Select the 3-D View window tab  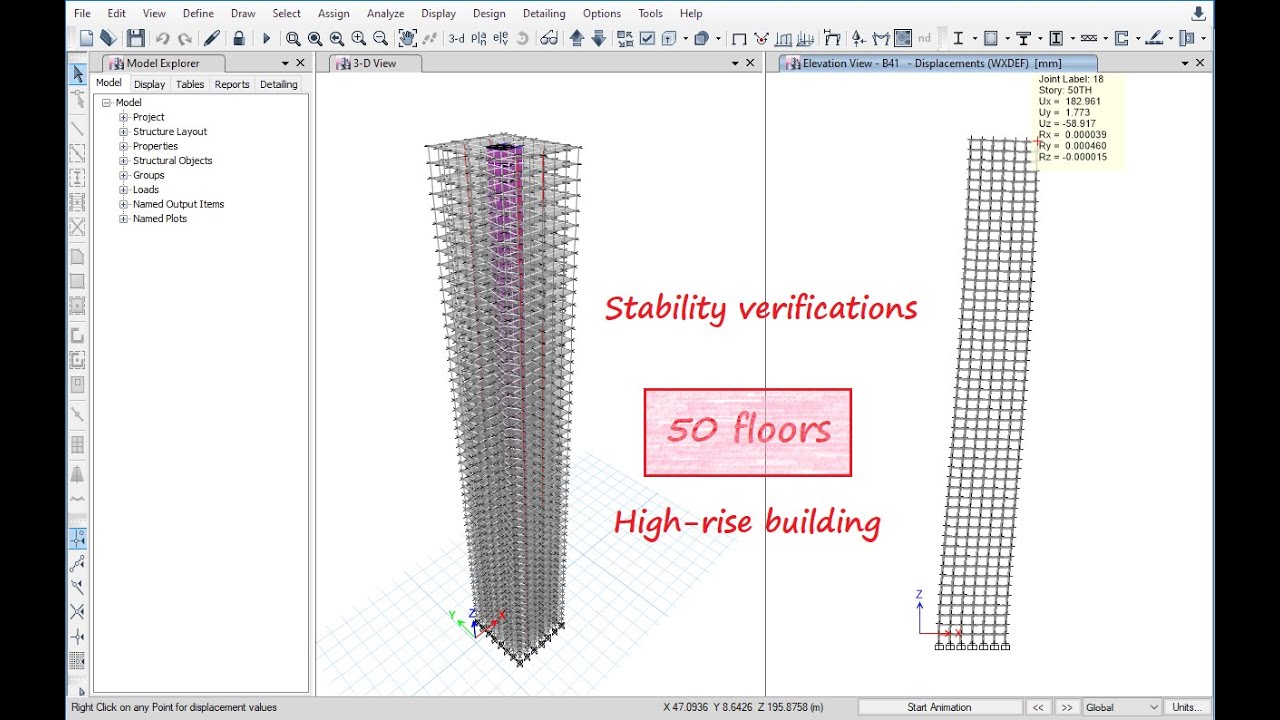(x=375, y=63)
